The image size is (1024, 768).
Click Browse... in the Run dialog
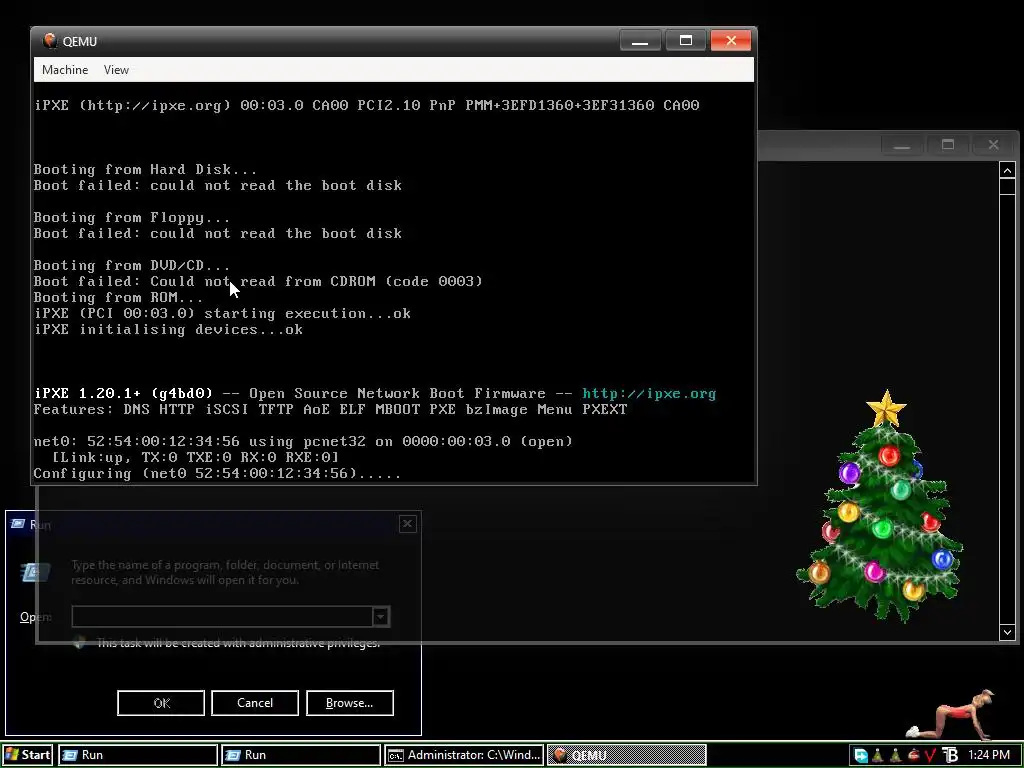coord(349,703)
